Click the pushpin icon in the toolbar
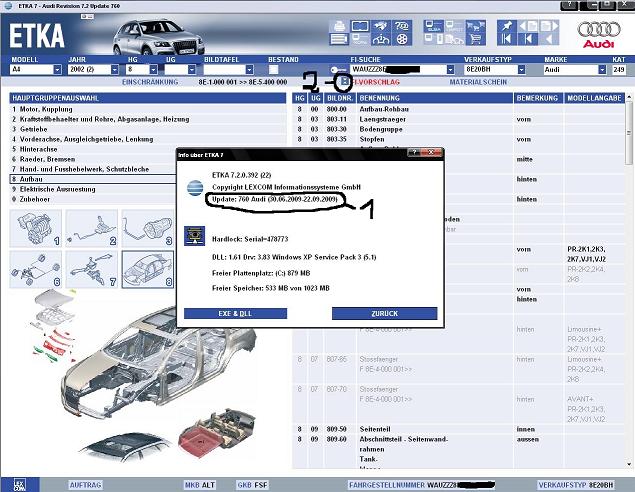 (506, 26)
